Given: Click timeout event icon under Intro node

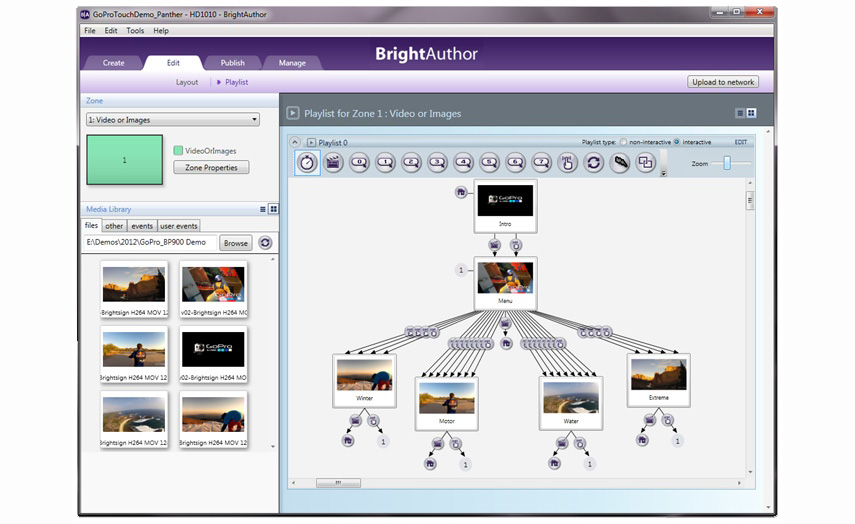Looking at the screenshot, I should pyautogui.click(x=516, y=245).
